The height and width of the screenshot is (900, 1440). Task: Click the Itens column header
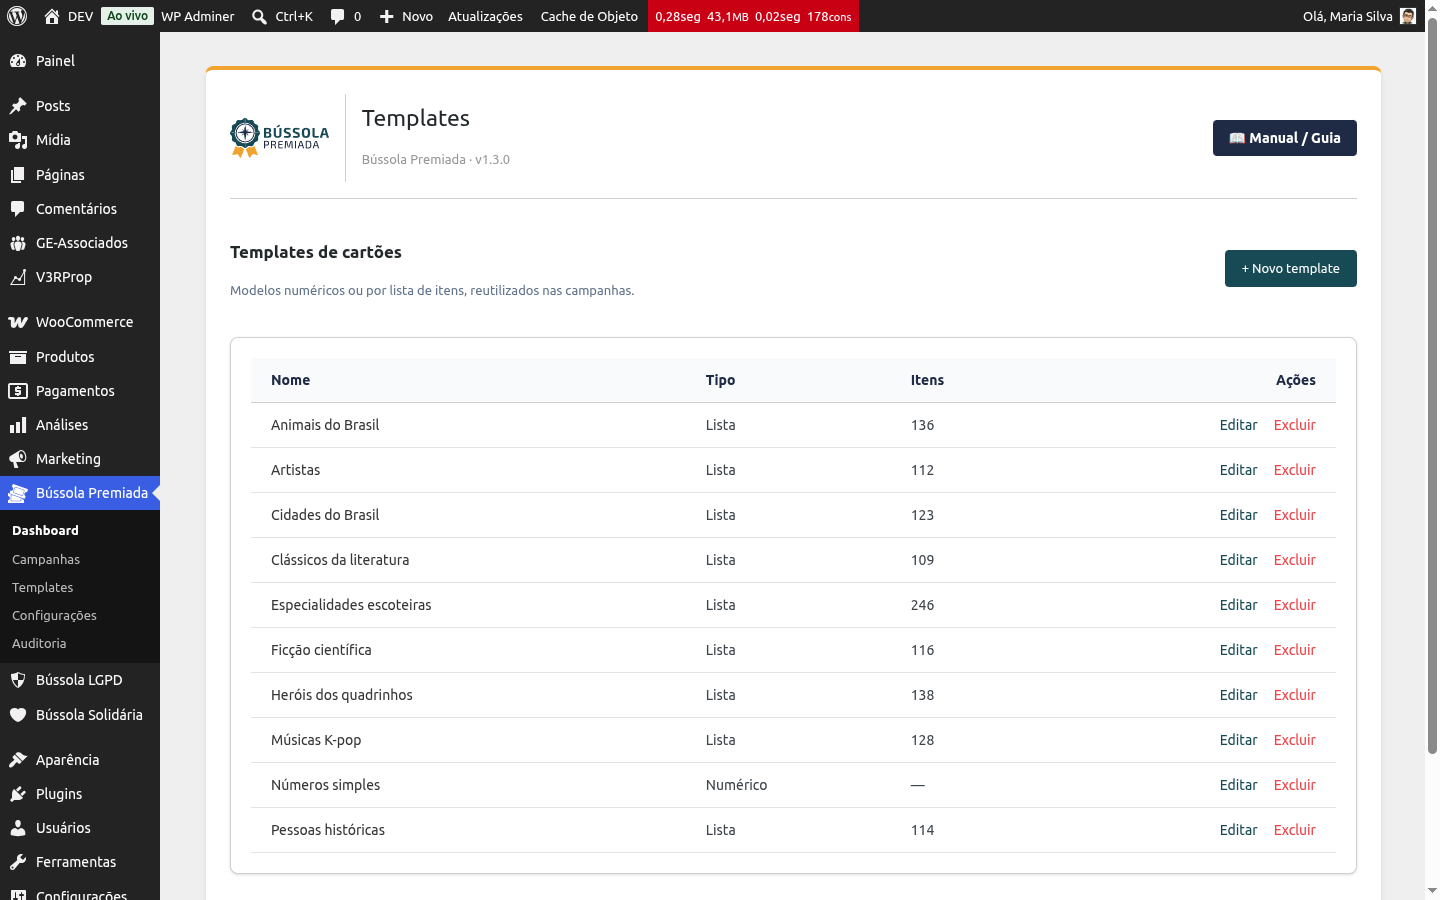[927, 380]
